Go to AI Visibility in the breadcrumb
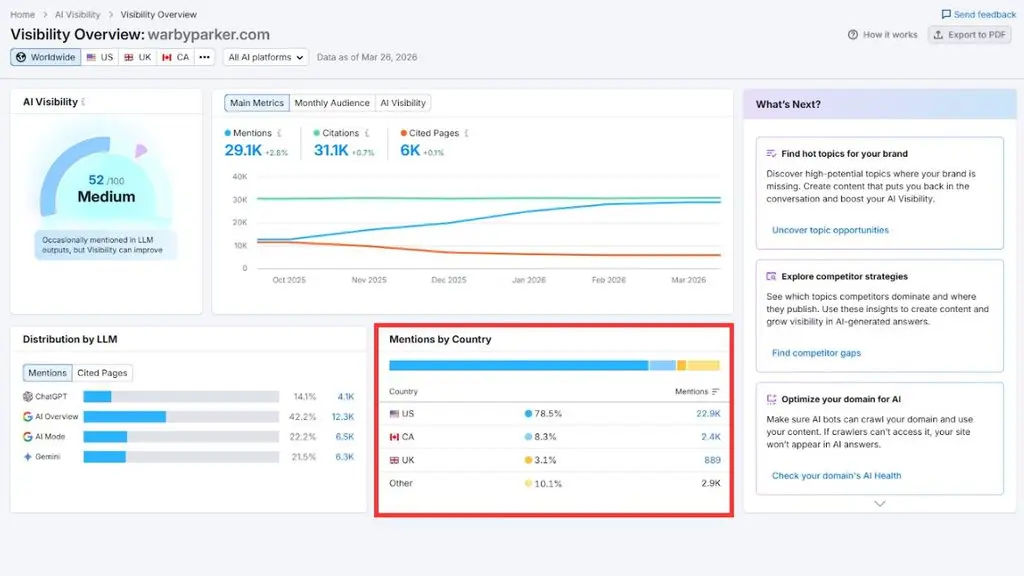 point(78,14)
